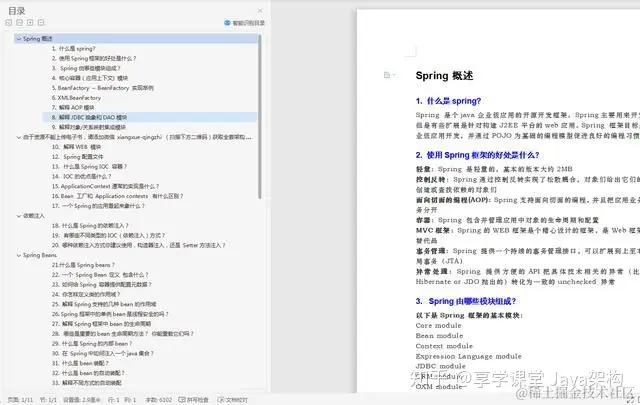The height and width of the screenshot is (405, 640).
Task: Go to entry 3. Spring 由哪些模块组成
Action: 86,68
